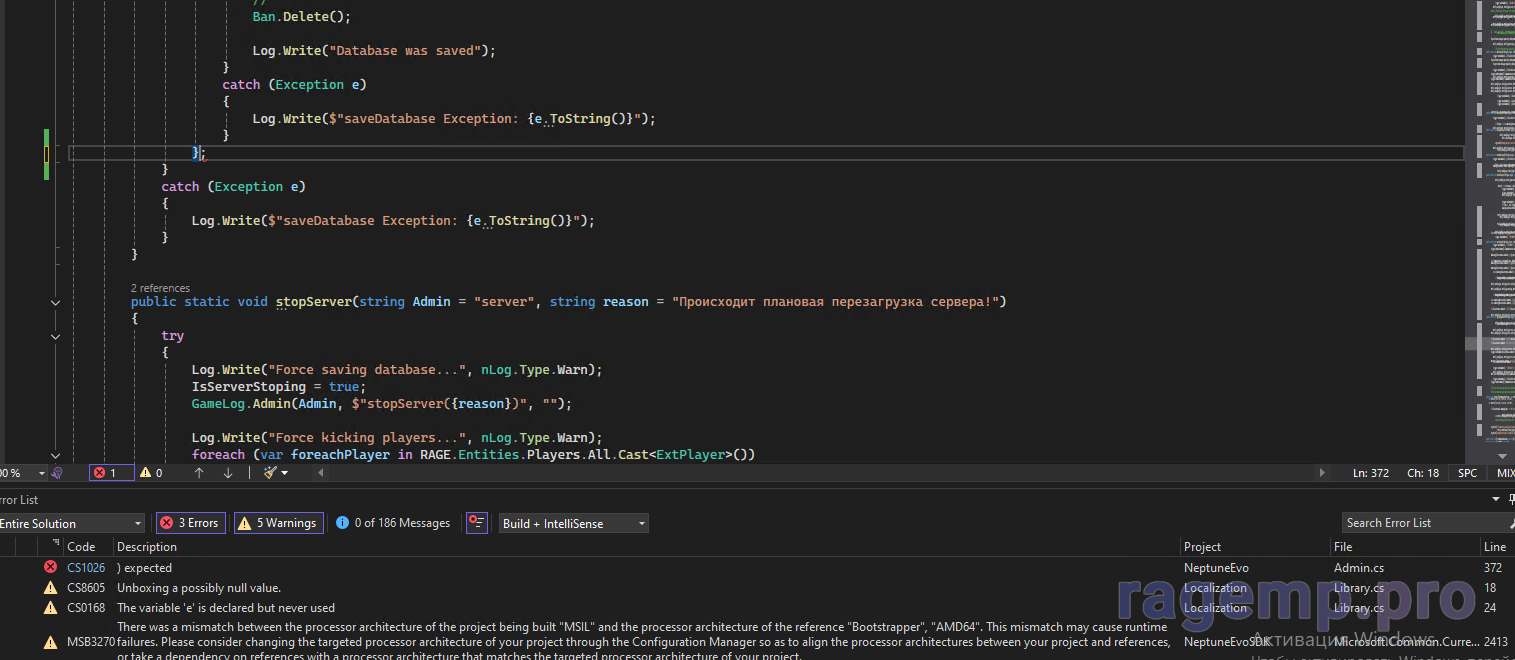Click the CS0168 warning code link

[86, 608]
